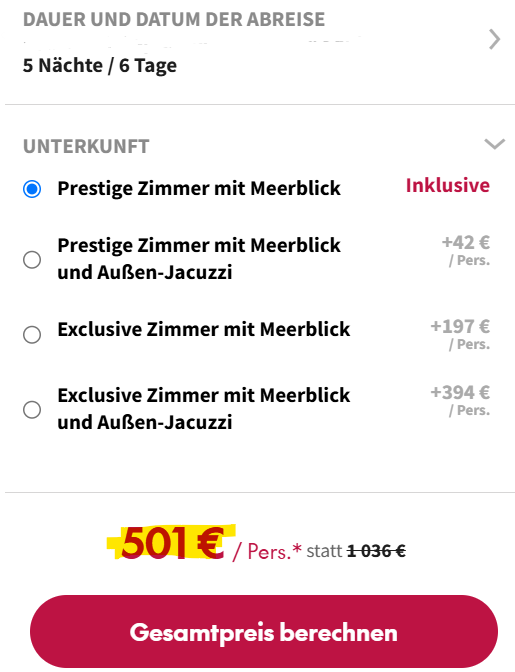Screen dimensions: 515x672
Task: Open the duration and departure date chevron
Action: pyautogui.click(x=494, y=40)
